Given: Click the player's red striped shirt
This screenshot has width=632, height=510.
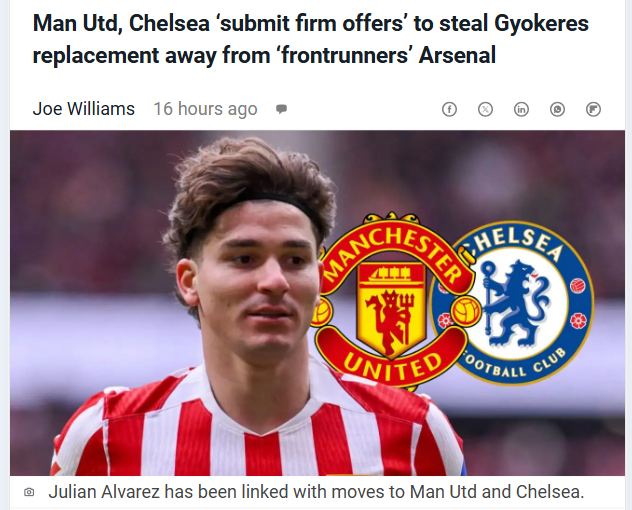Looking at the screenshot, I should pos(258,427).
